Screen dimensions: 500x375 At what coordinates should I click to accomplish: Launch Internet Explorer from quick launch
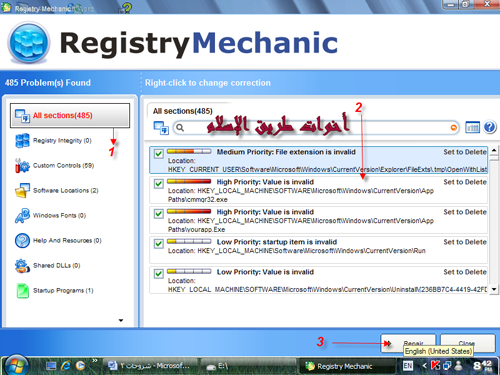[66, 366]
